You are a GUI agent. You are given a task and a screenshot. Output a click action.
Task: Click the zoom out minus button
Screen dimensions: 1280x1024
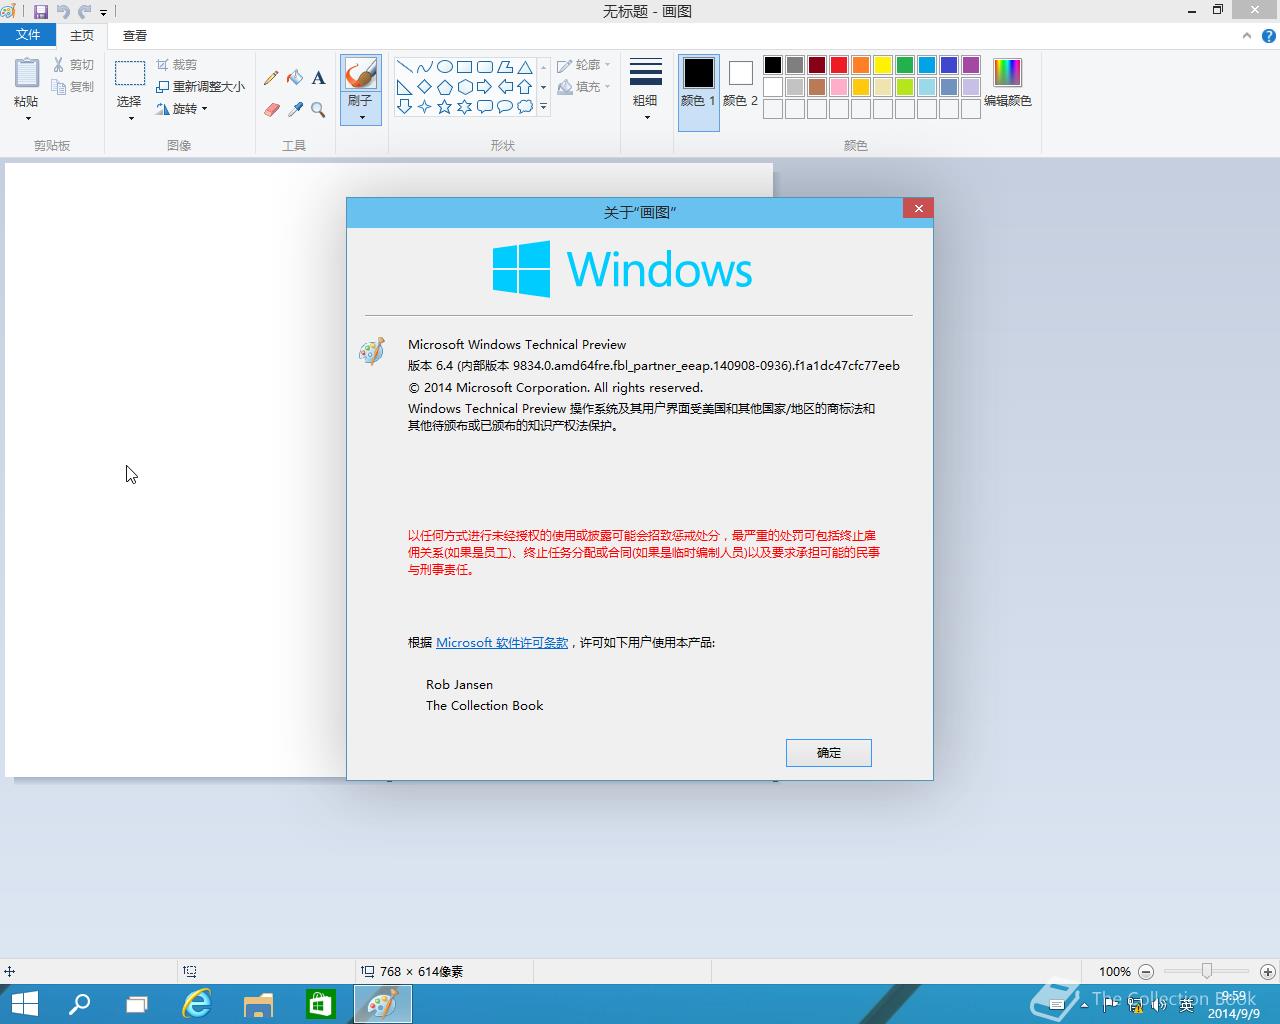pyautogui.click(x=1146, y=971)
